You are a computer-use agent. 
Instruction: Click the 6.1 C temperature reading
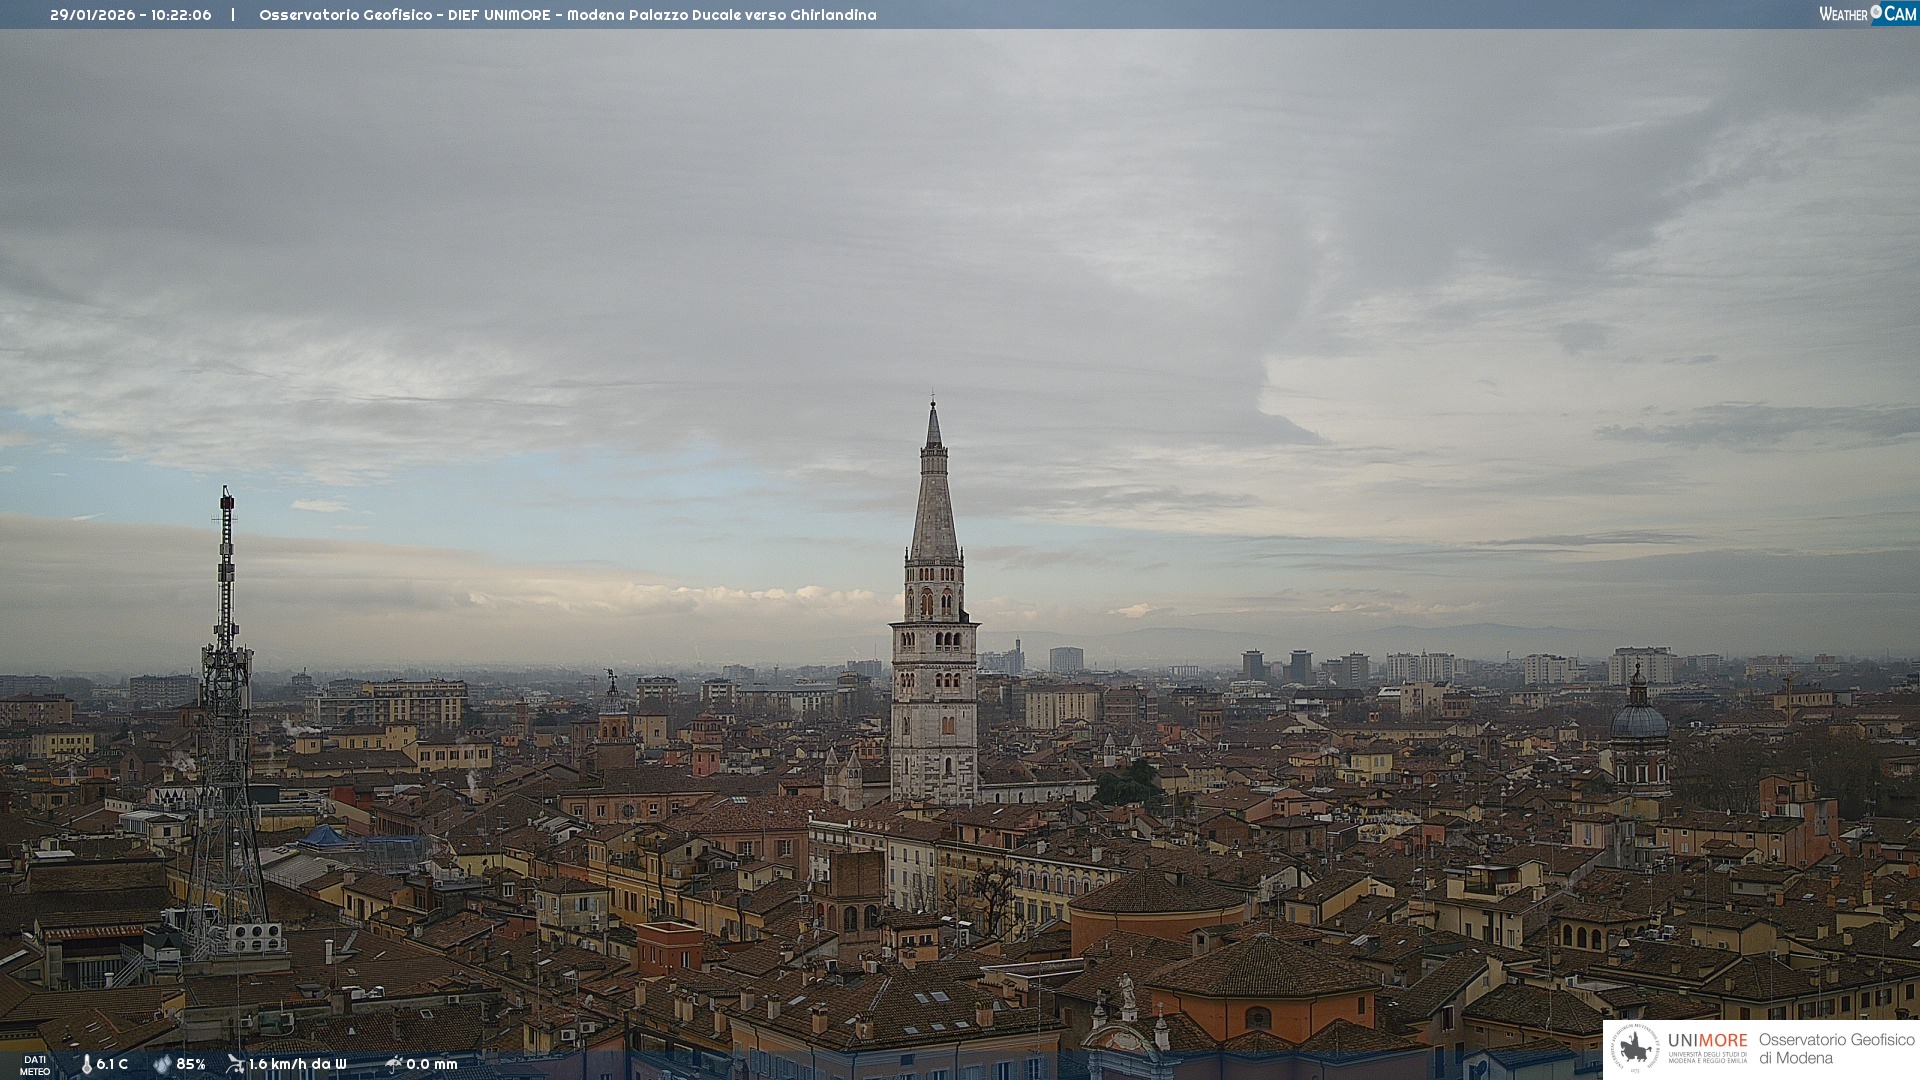tap(112, 1065)
